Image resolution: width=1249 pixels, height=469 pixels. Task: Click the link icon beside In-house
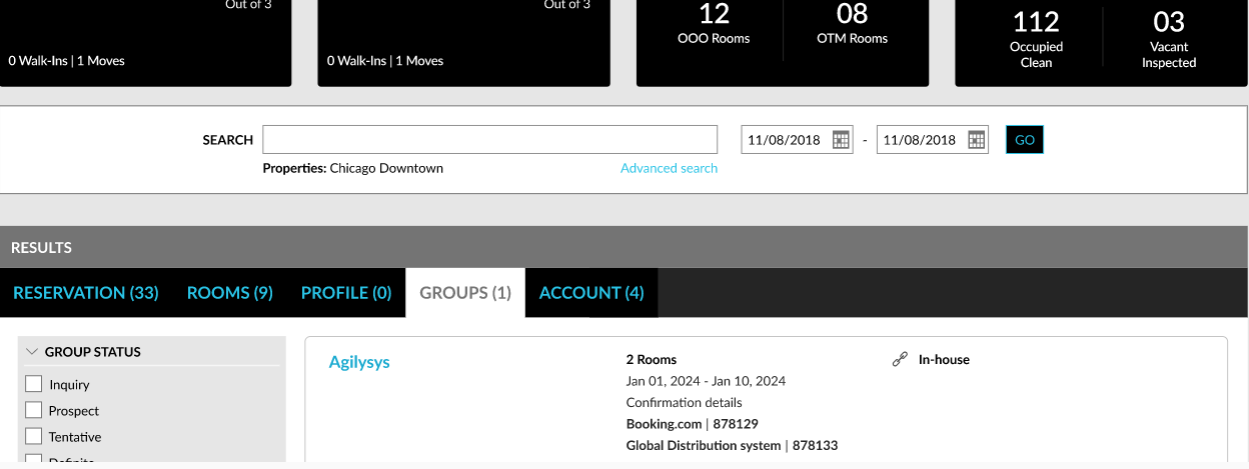(899, 360)
